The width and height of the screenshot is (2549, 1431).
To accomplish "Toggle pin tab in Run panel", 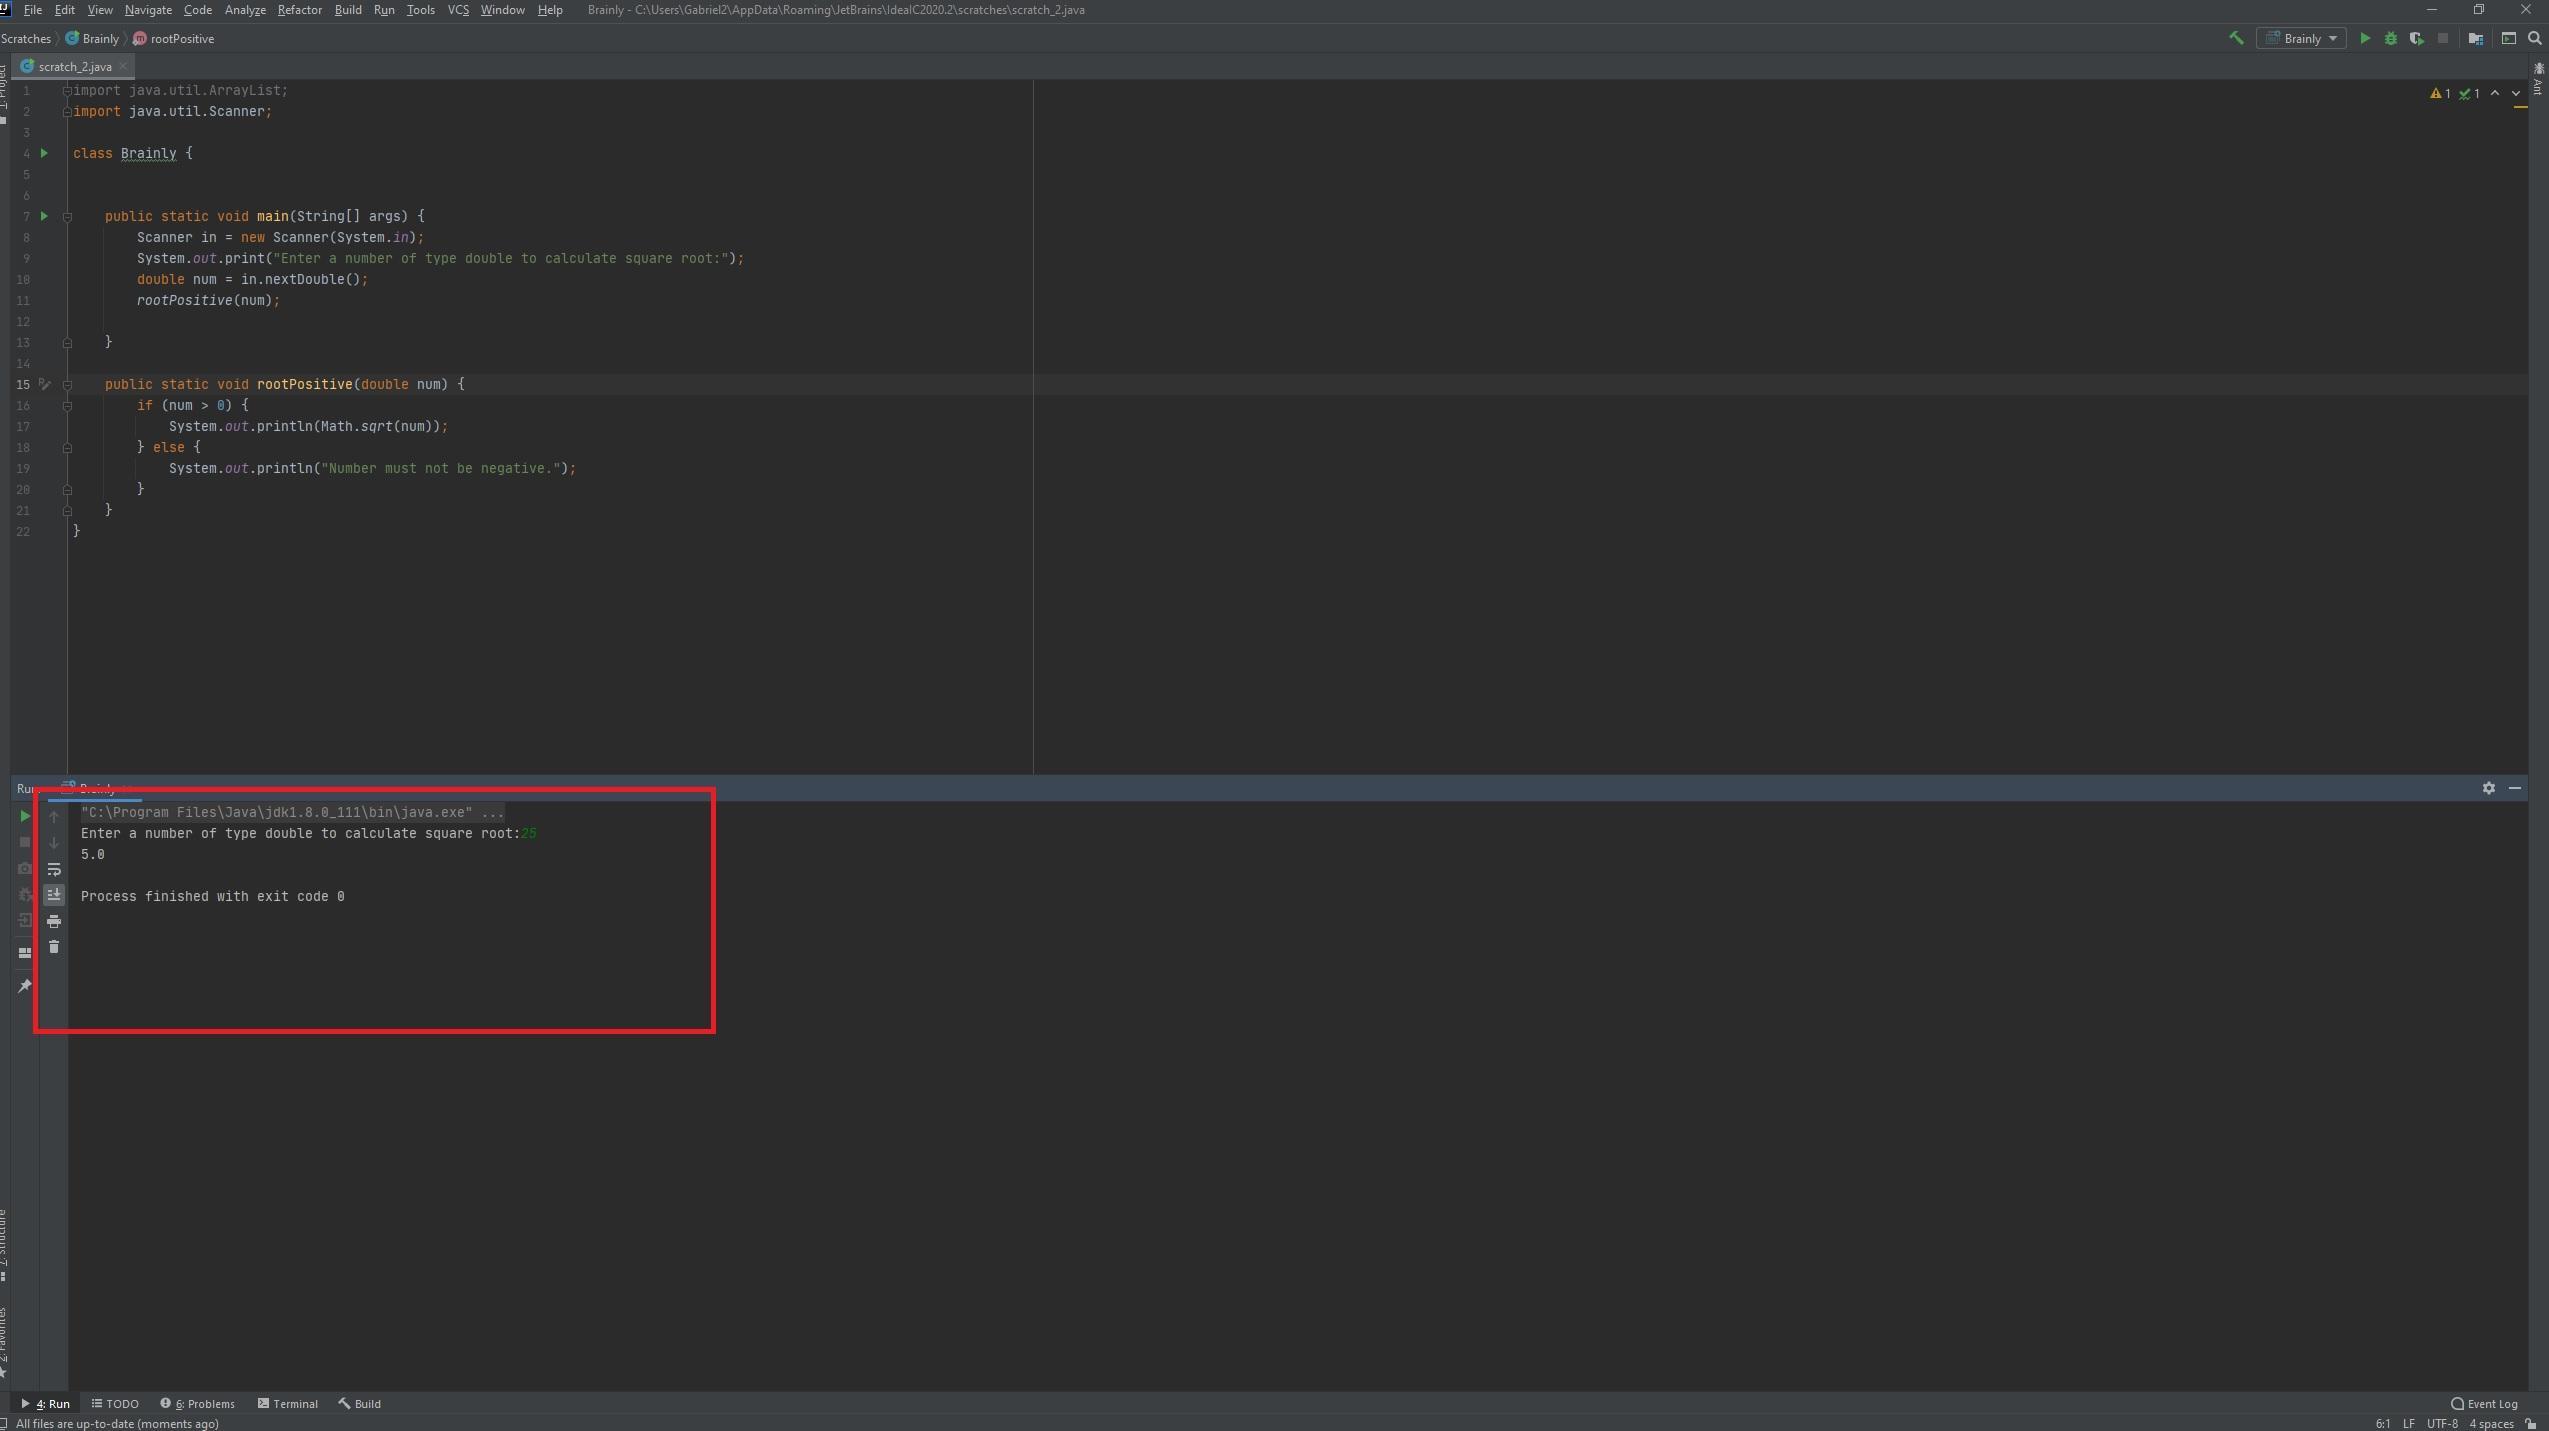I will tap(25, 986).
